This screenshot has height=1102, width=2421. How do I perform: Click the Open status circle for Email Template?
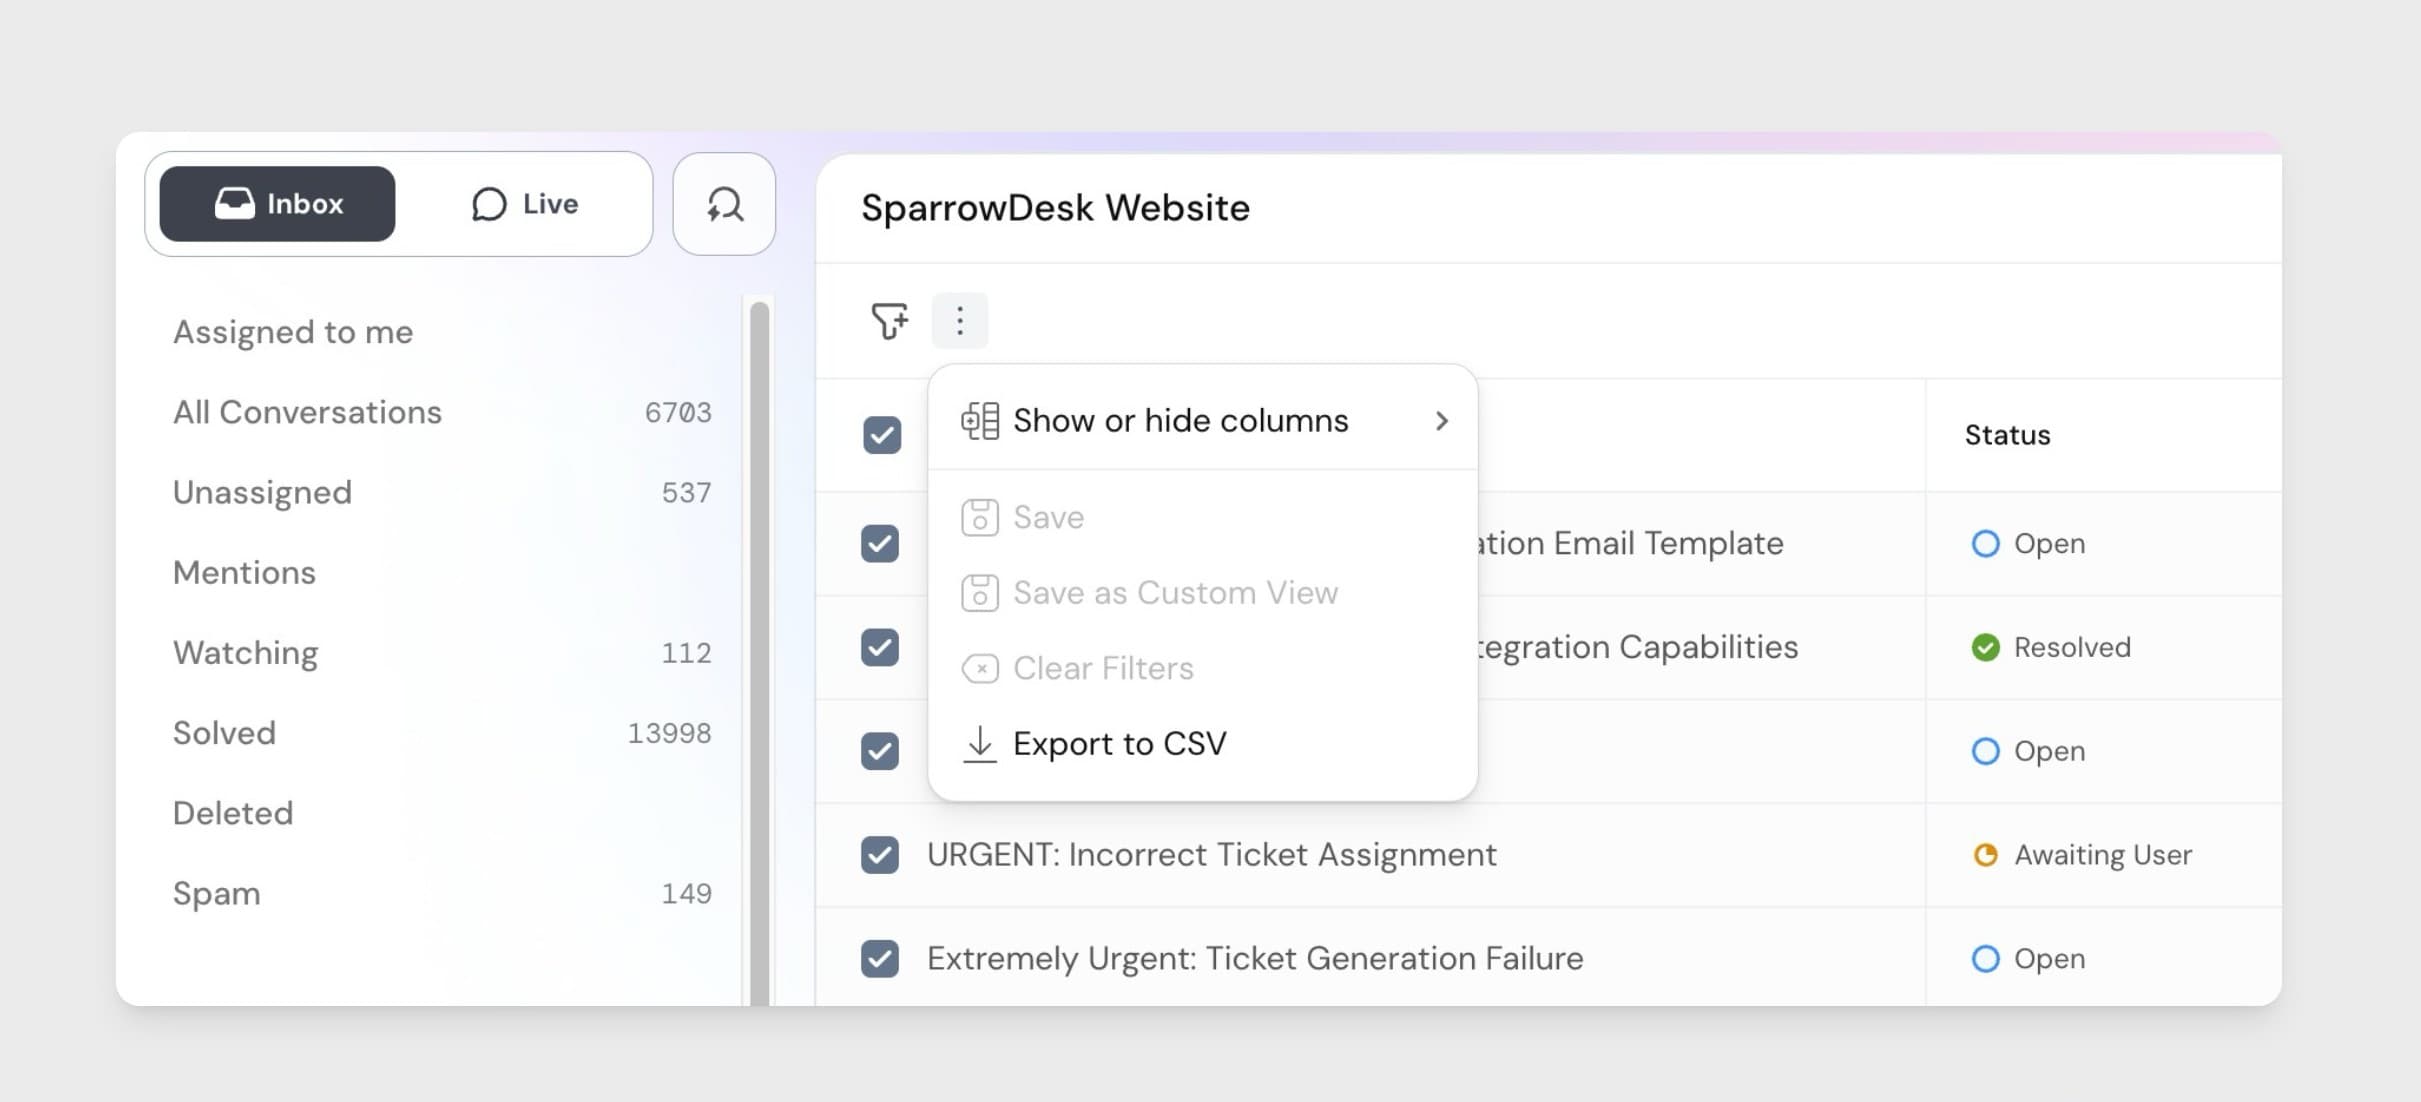[1985, 544]
